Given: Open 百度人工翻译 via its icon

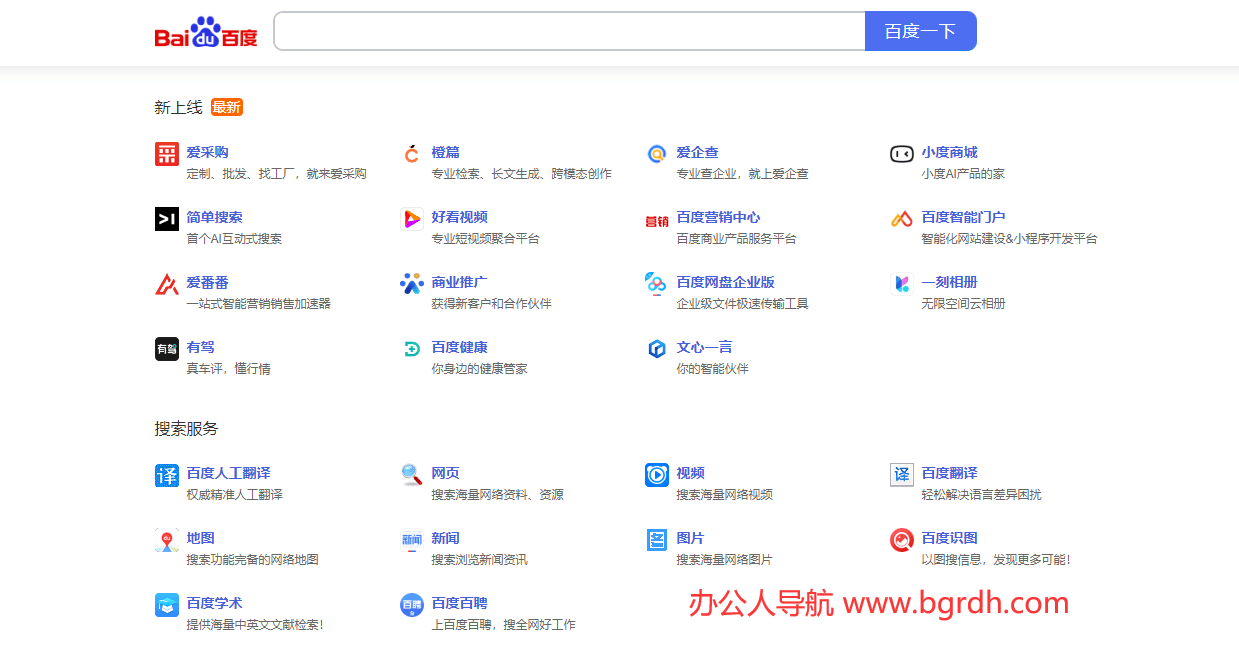Looking at the screenshot, I should (167, 474).
